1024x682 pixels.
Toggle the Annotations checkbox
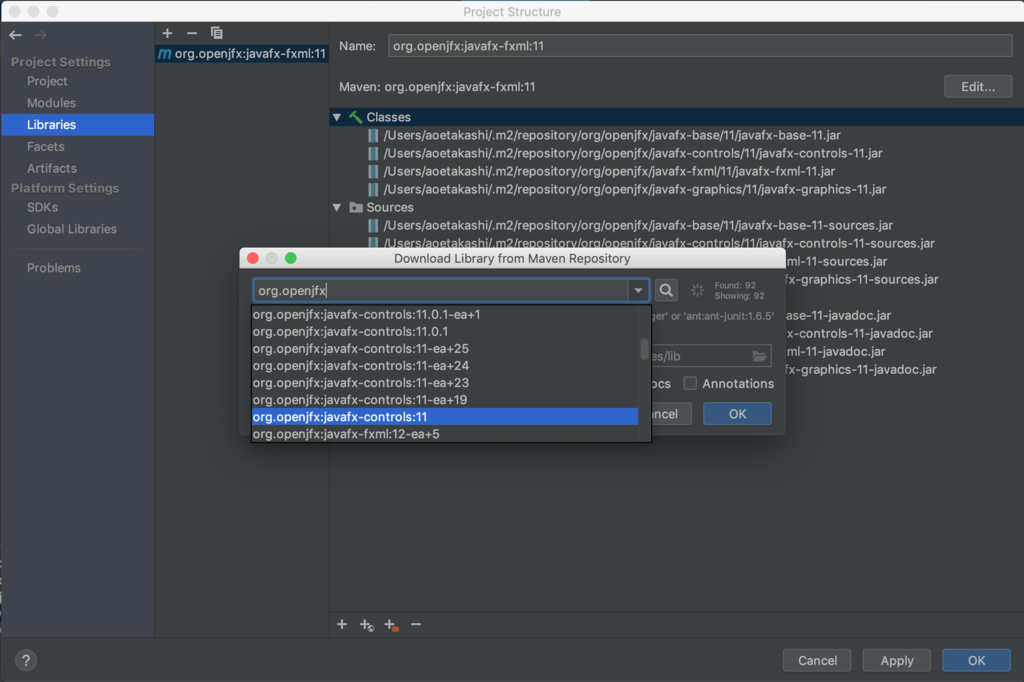[x=690, y=383]
